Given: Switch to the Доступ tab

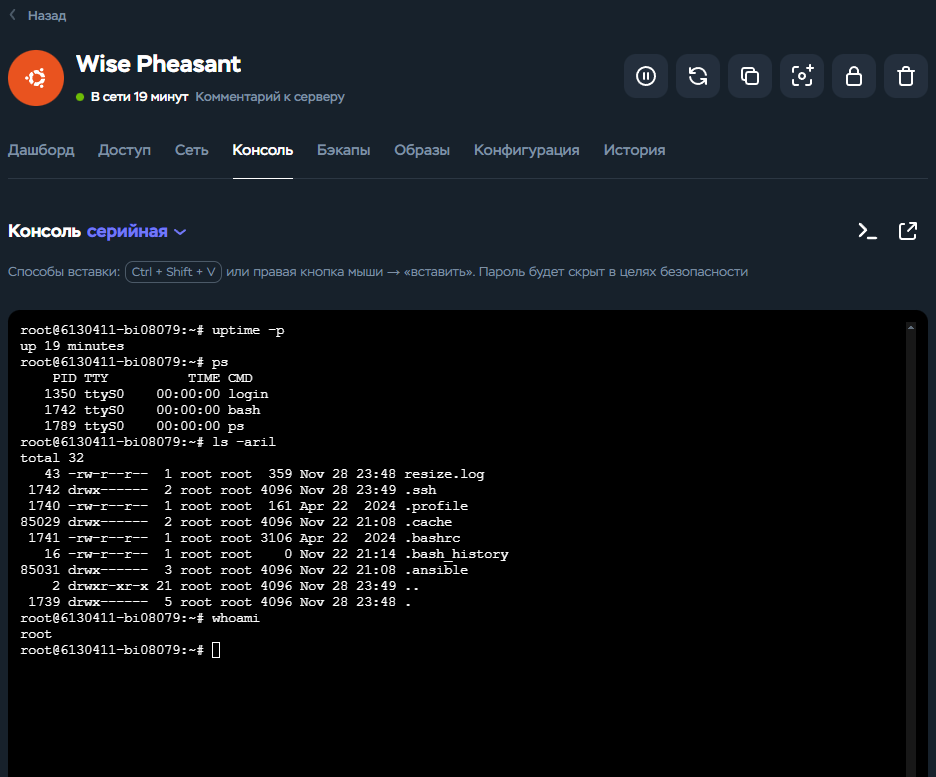Looking at the screenshot, I should click(x=124, y=150).
